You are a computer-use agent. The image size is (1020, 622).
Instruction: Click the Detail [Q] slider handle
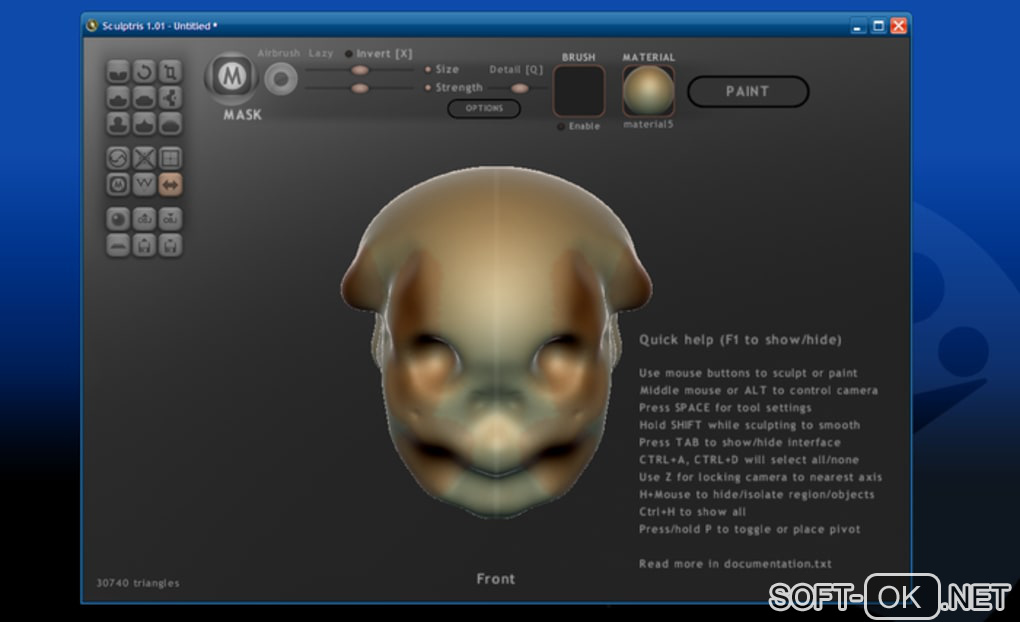tap(519, 88)
